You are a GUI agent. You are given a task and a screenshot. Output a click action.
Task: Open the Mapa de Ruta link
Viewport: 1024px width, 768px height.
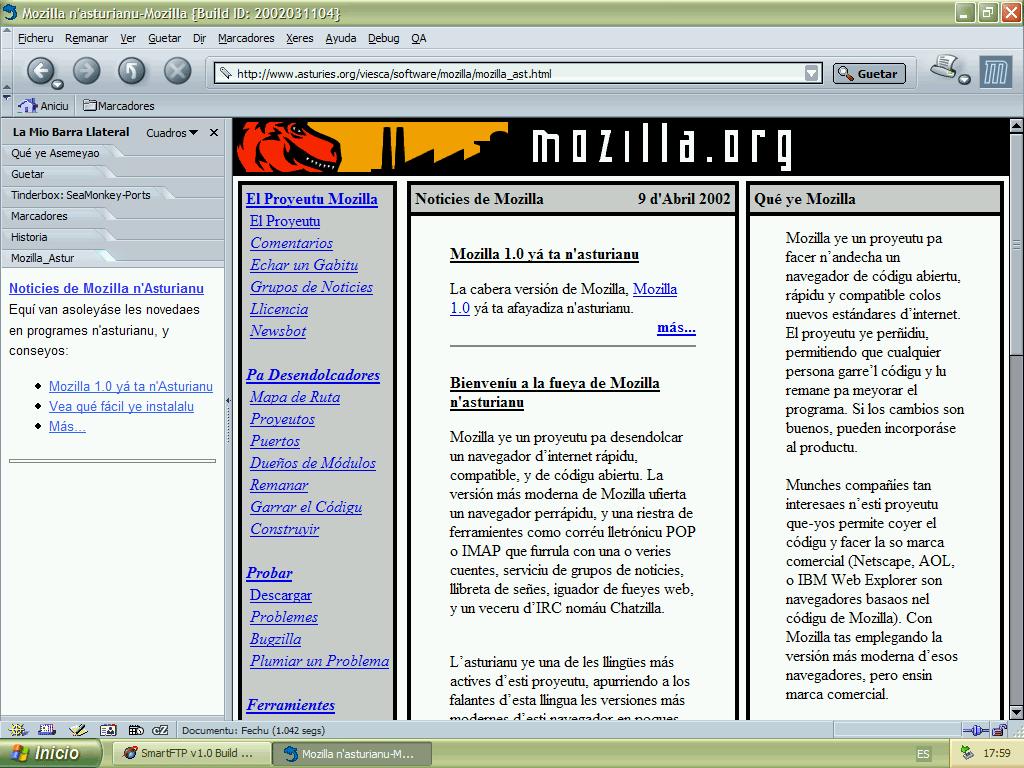295,396
